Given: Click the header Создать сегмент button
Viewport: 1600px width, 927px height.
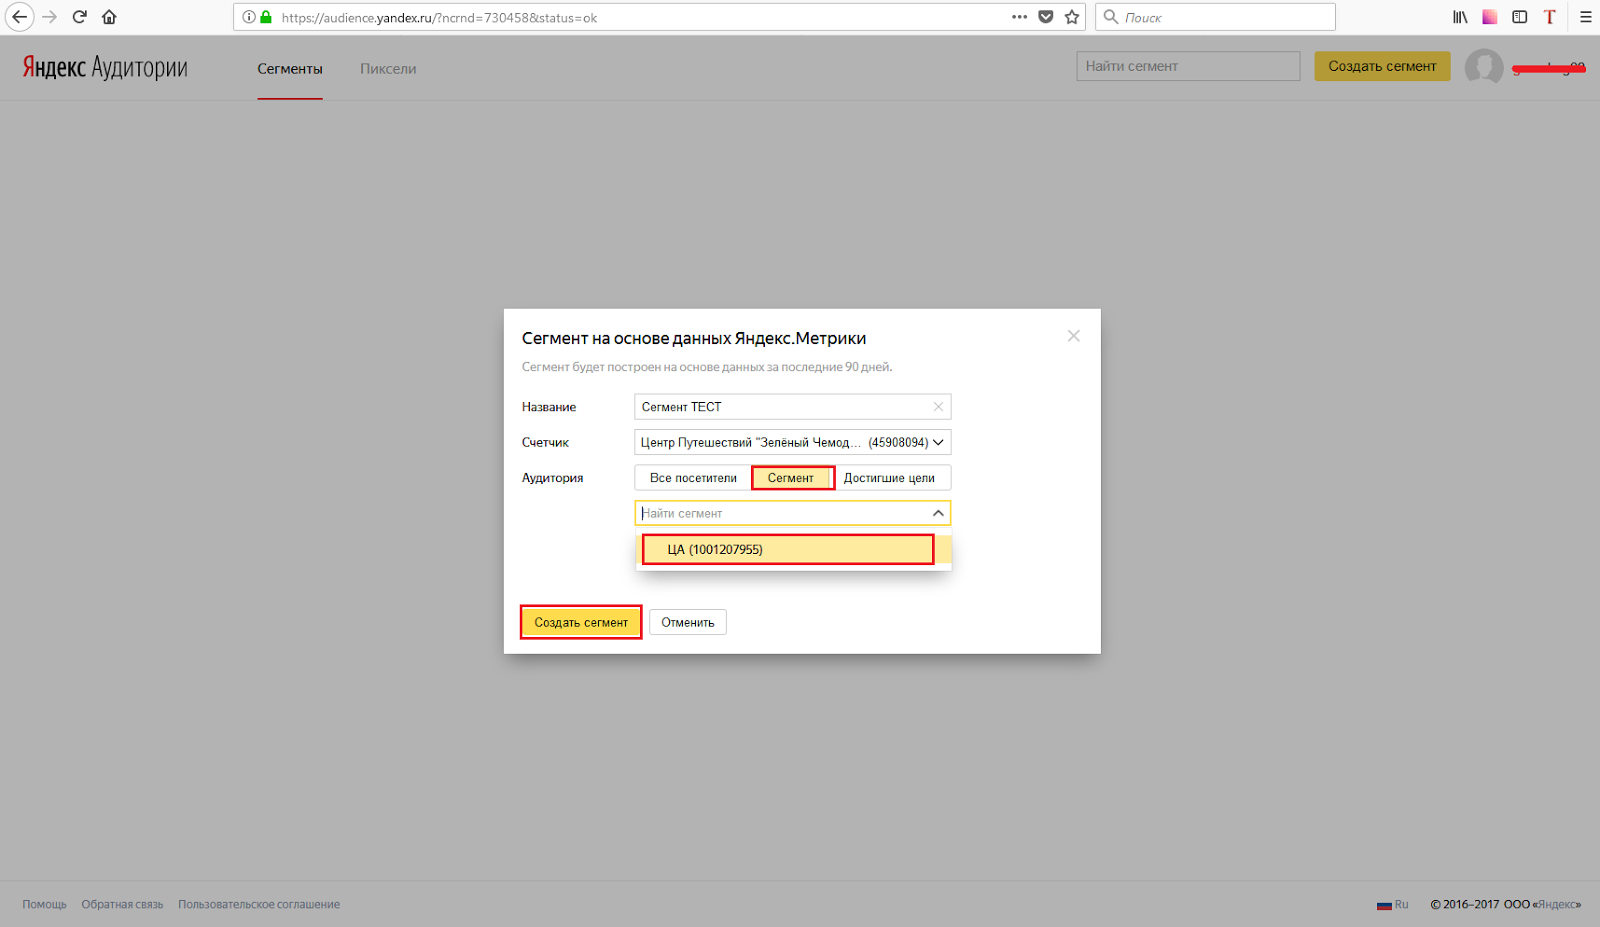Looking at the screenshot, I should (x=1382, y=66).
